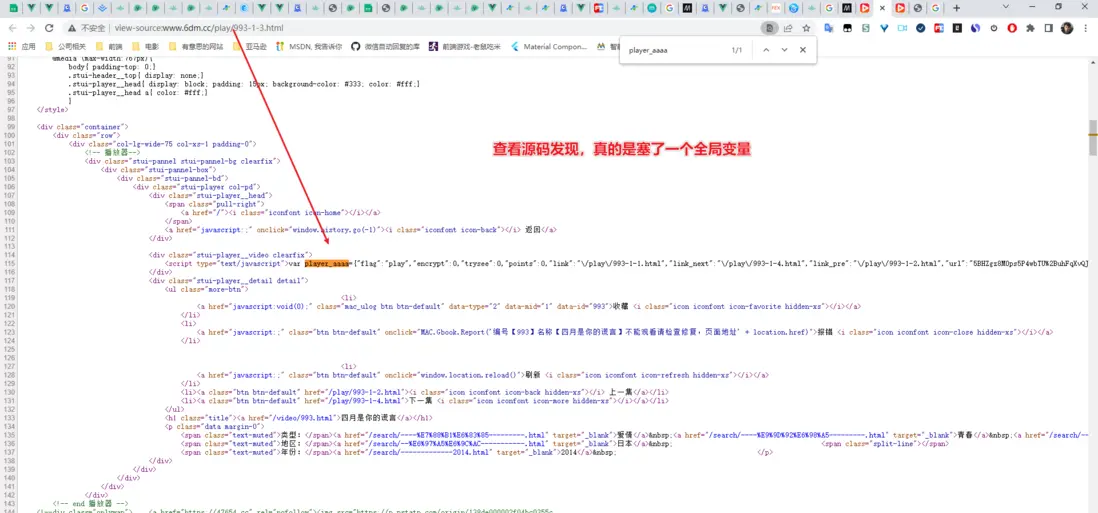Open the MSDN, 我告诉你 bookmark
Viewport: 1098px width, 513px height.
click(x=309, y=47)
